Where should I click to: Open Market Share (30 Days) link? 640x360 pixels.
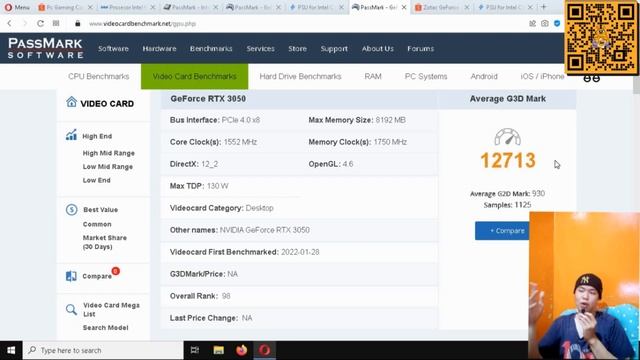pos(104,242)
